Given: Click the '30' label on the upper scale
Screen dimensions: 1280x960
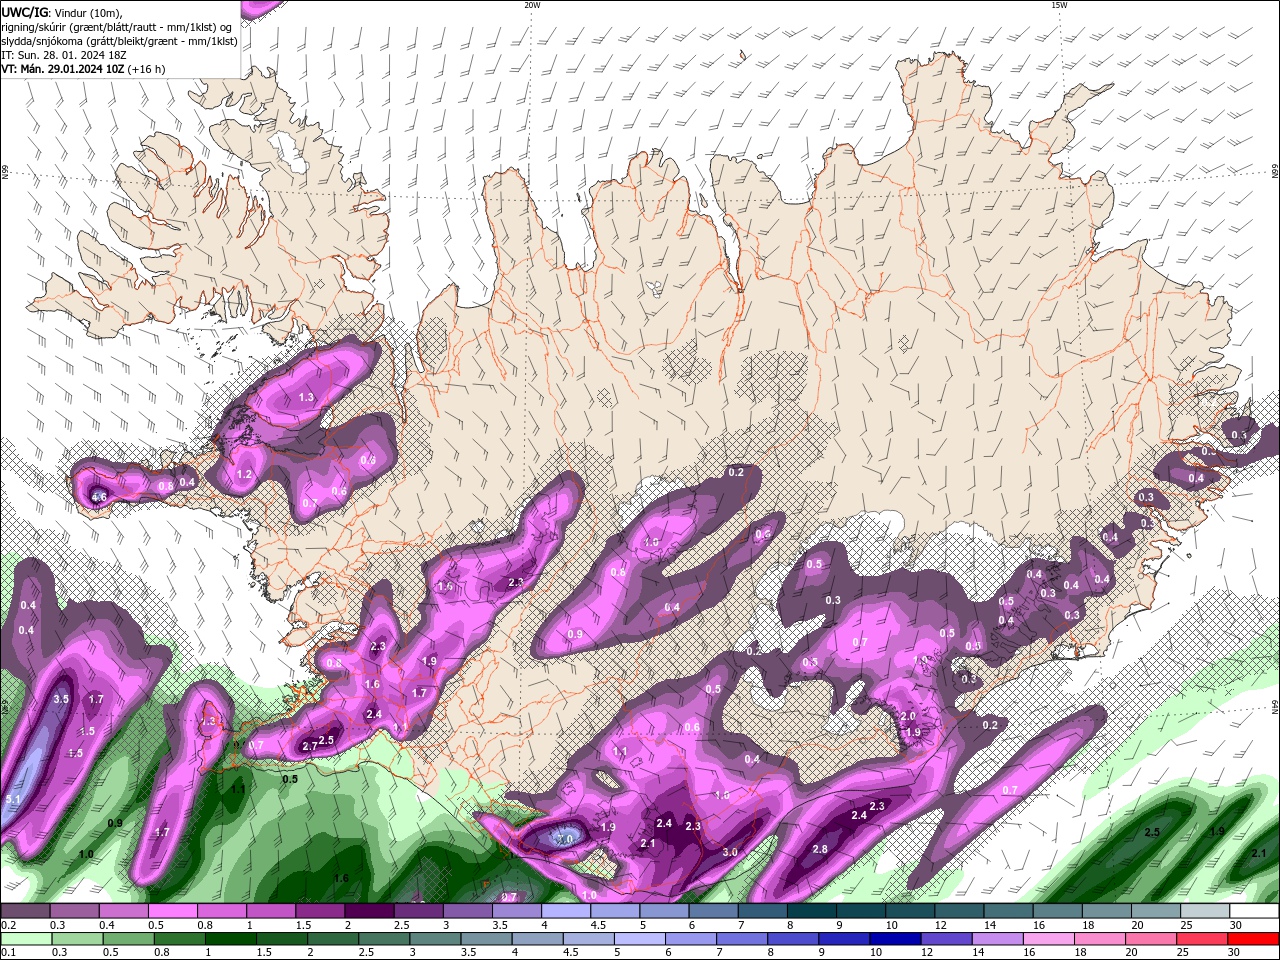Looking at the screenshot, I should pos(1235,925).
